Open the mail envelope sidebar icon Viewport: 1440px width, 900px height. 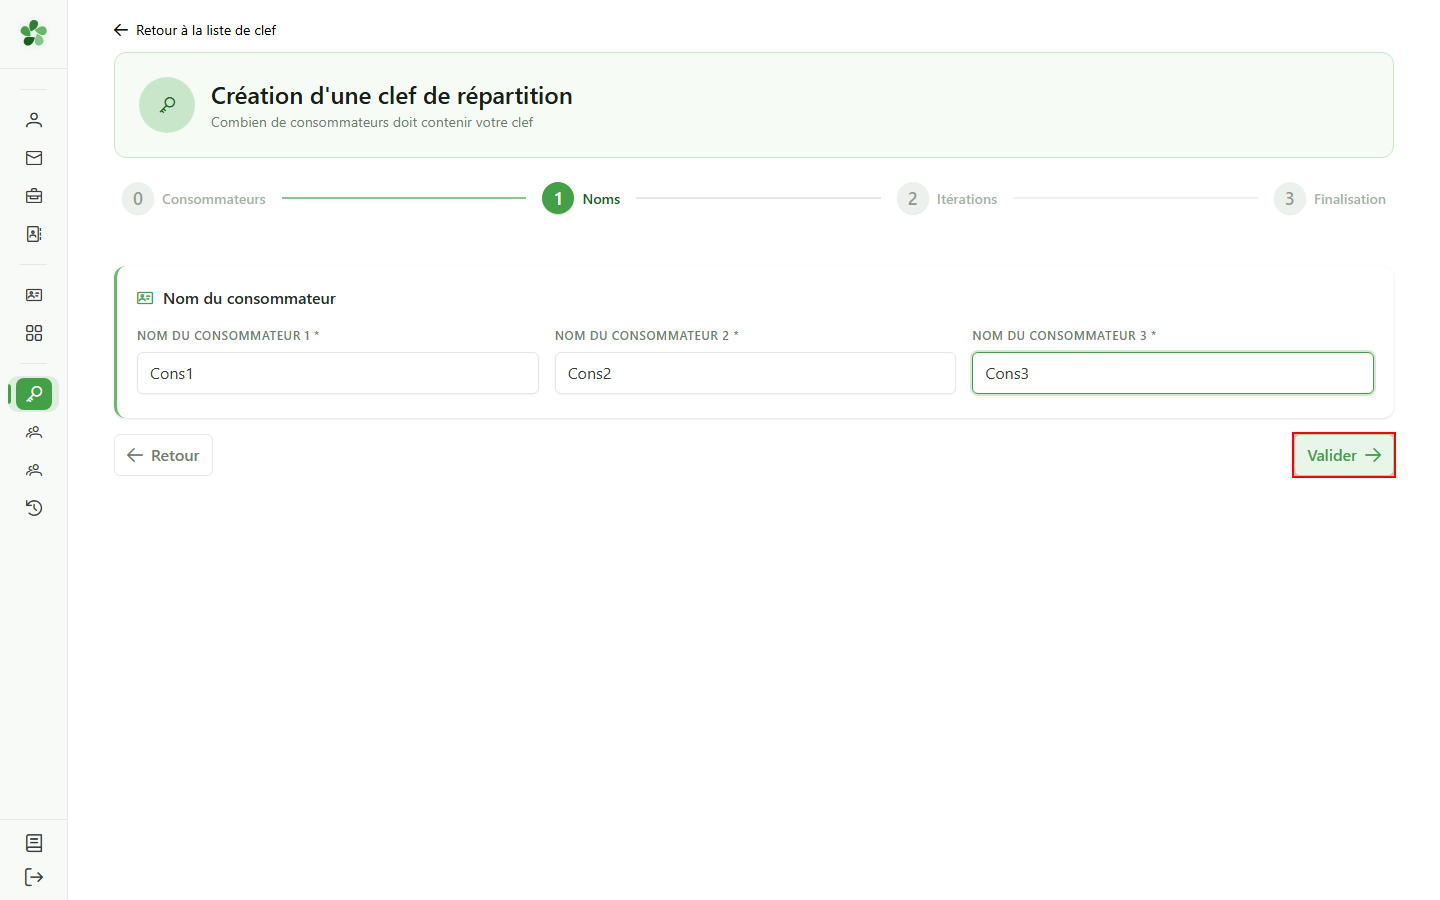(34, 158)
